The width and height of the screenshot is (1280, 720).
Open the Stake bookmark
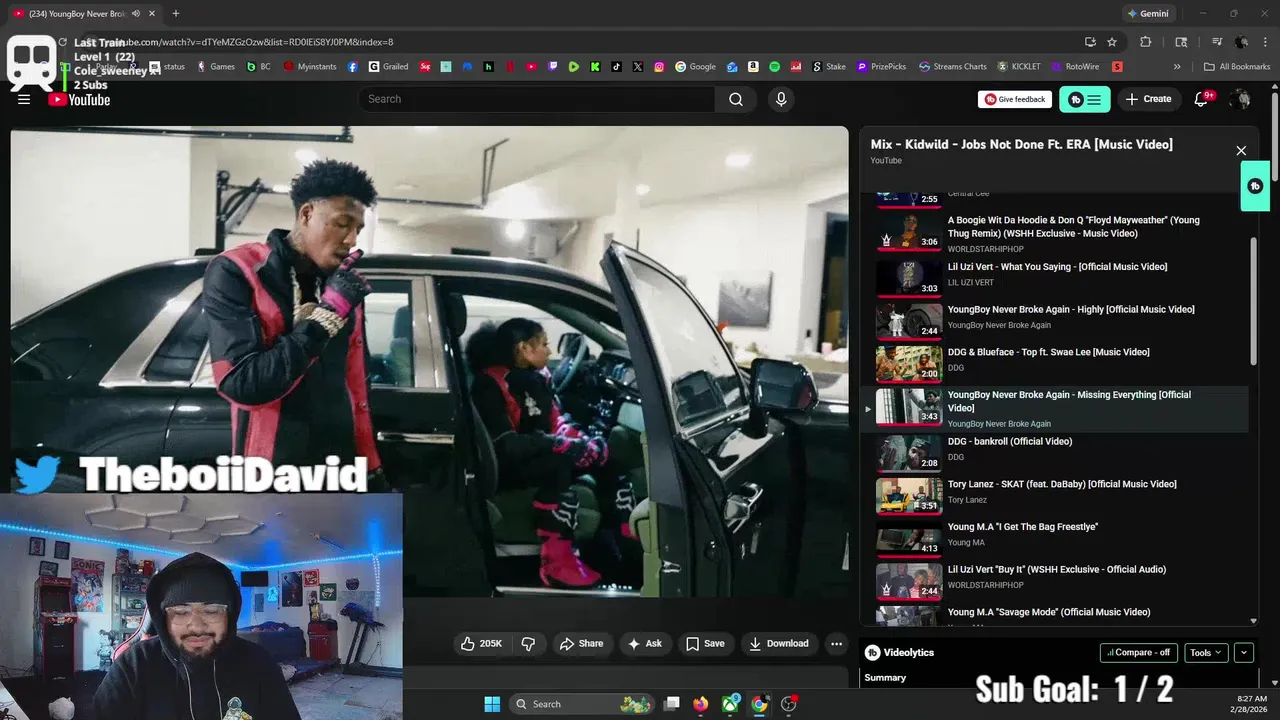[829, 67]
